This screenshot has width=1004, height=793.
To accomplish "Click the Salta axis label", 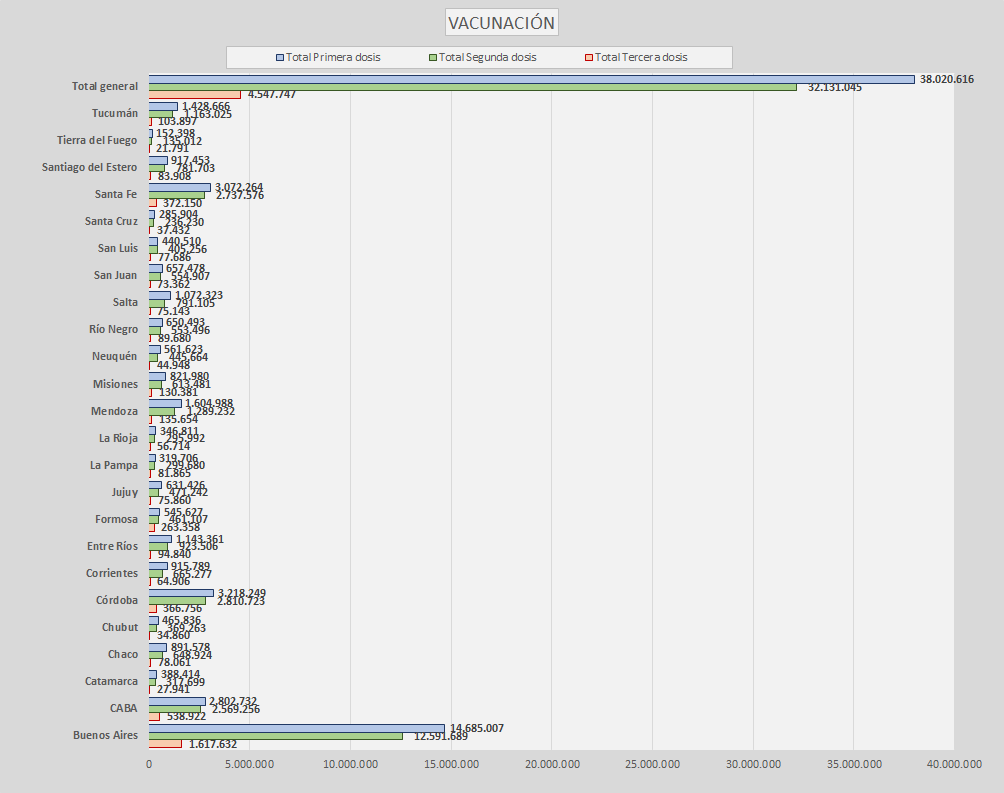I will click(x=125, y=302).
